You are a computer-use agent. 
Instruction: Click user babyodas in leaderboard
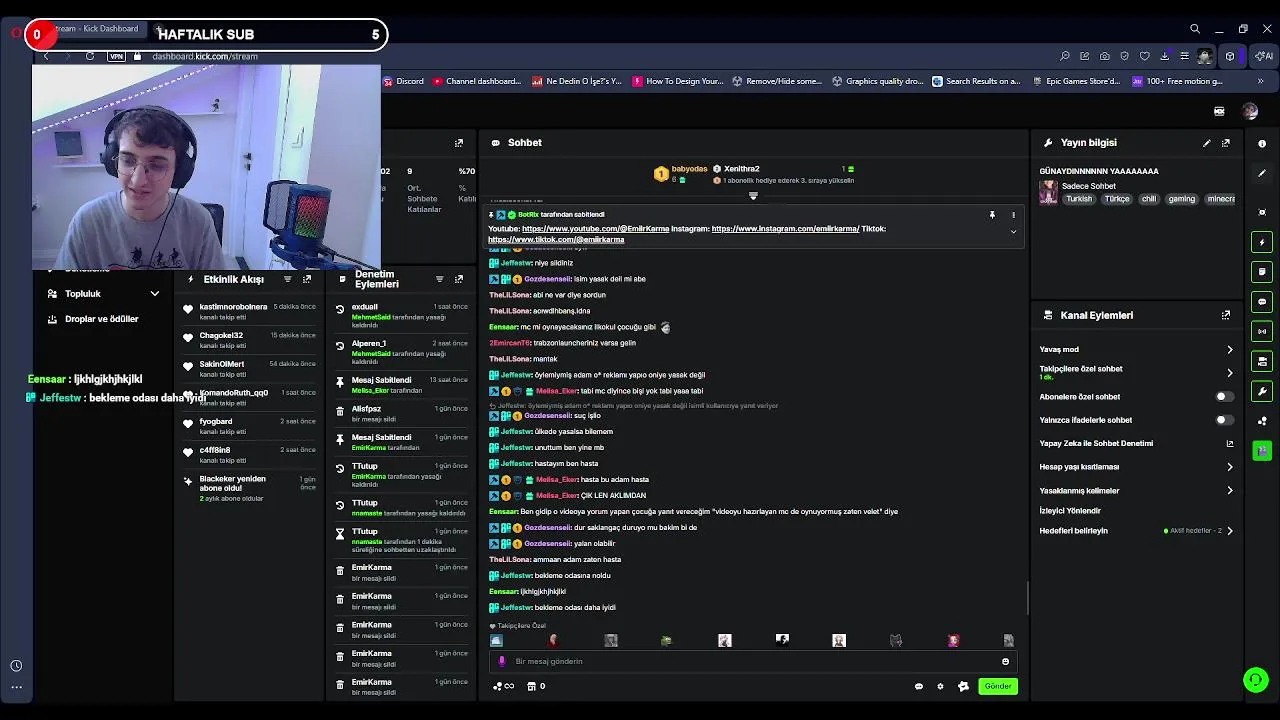pos(690,169)
